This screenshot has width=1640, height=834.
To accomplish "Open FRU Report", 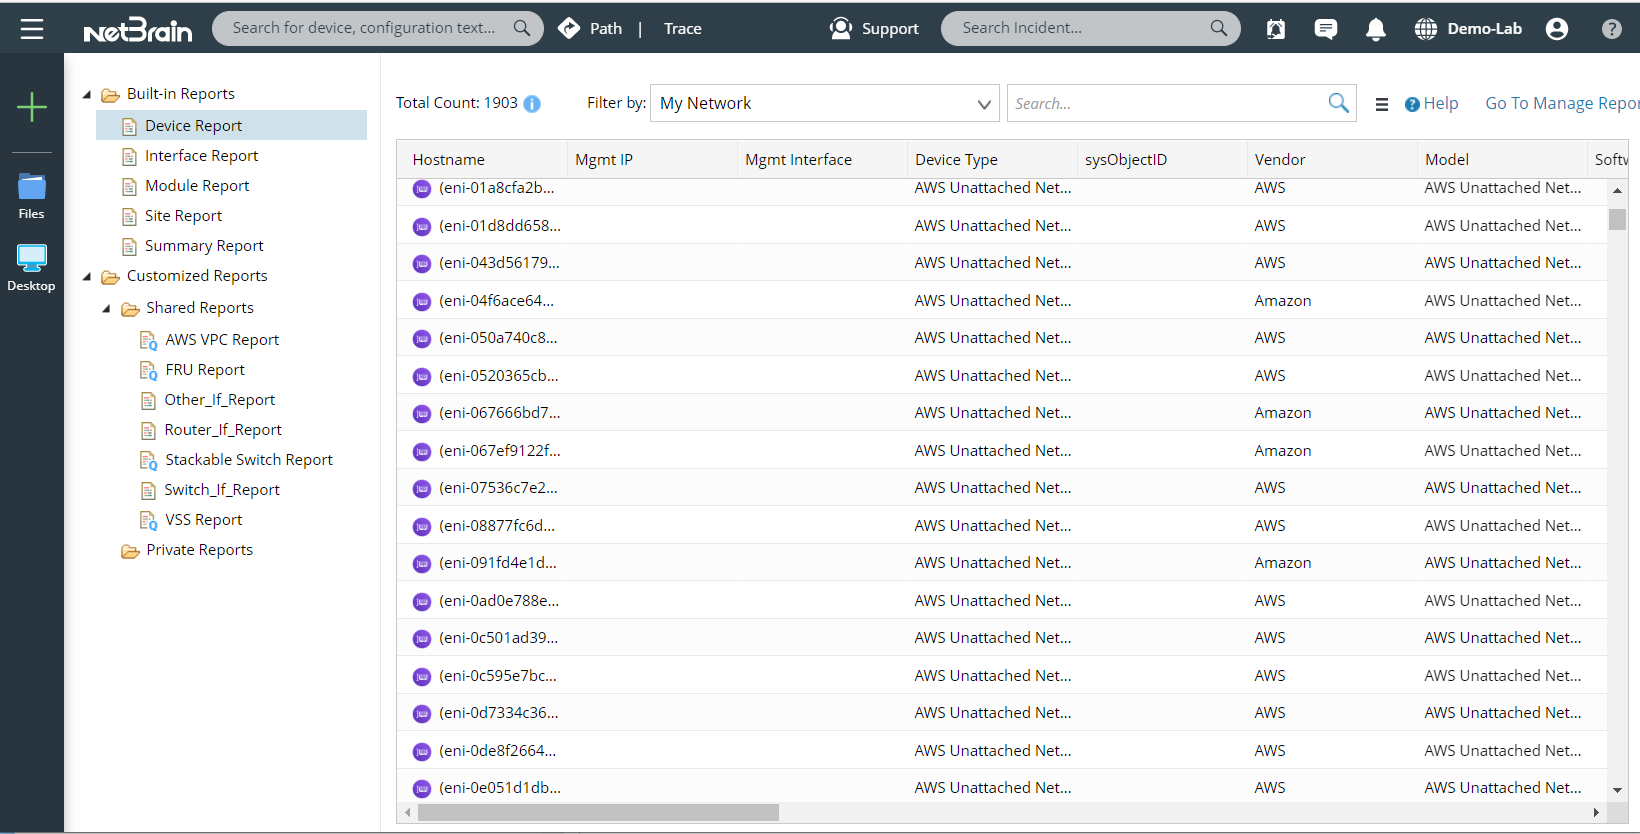I will [x=205, y=370].
